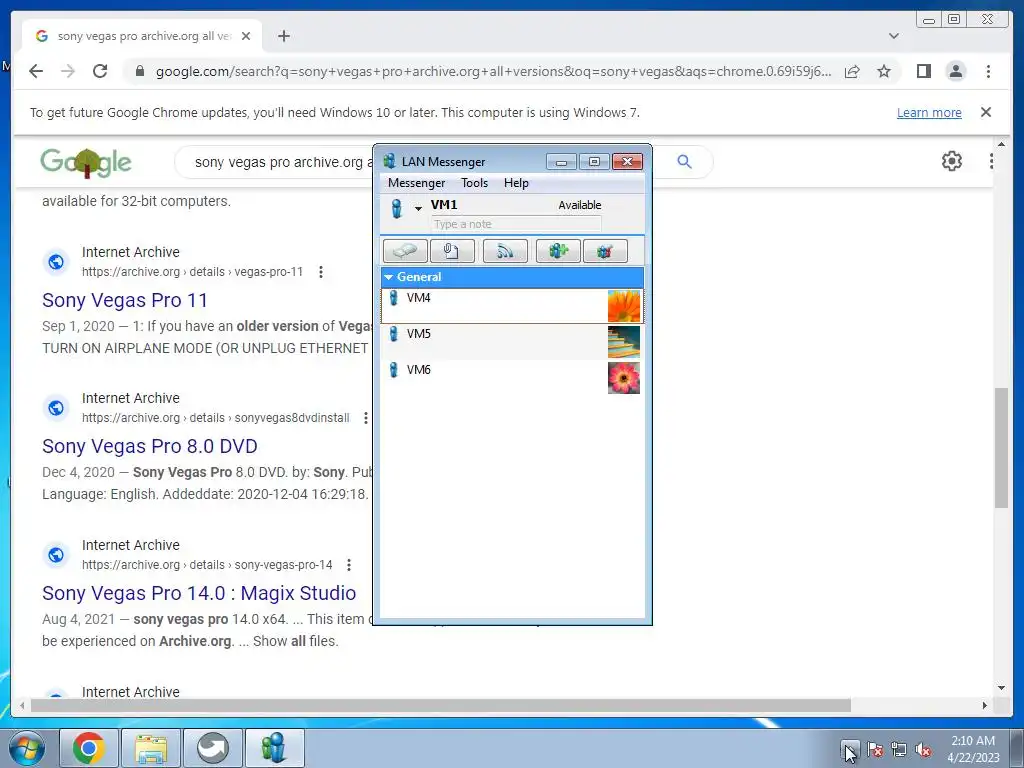This screenshot has width=1024, height=768.
Task: Open Sony Vegas Pro 14.0 : Magix Studio result
Action: coord(199,593)
